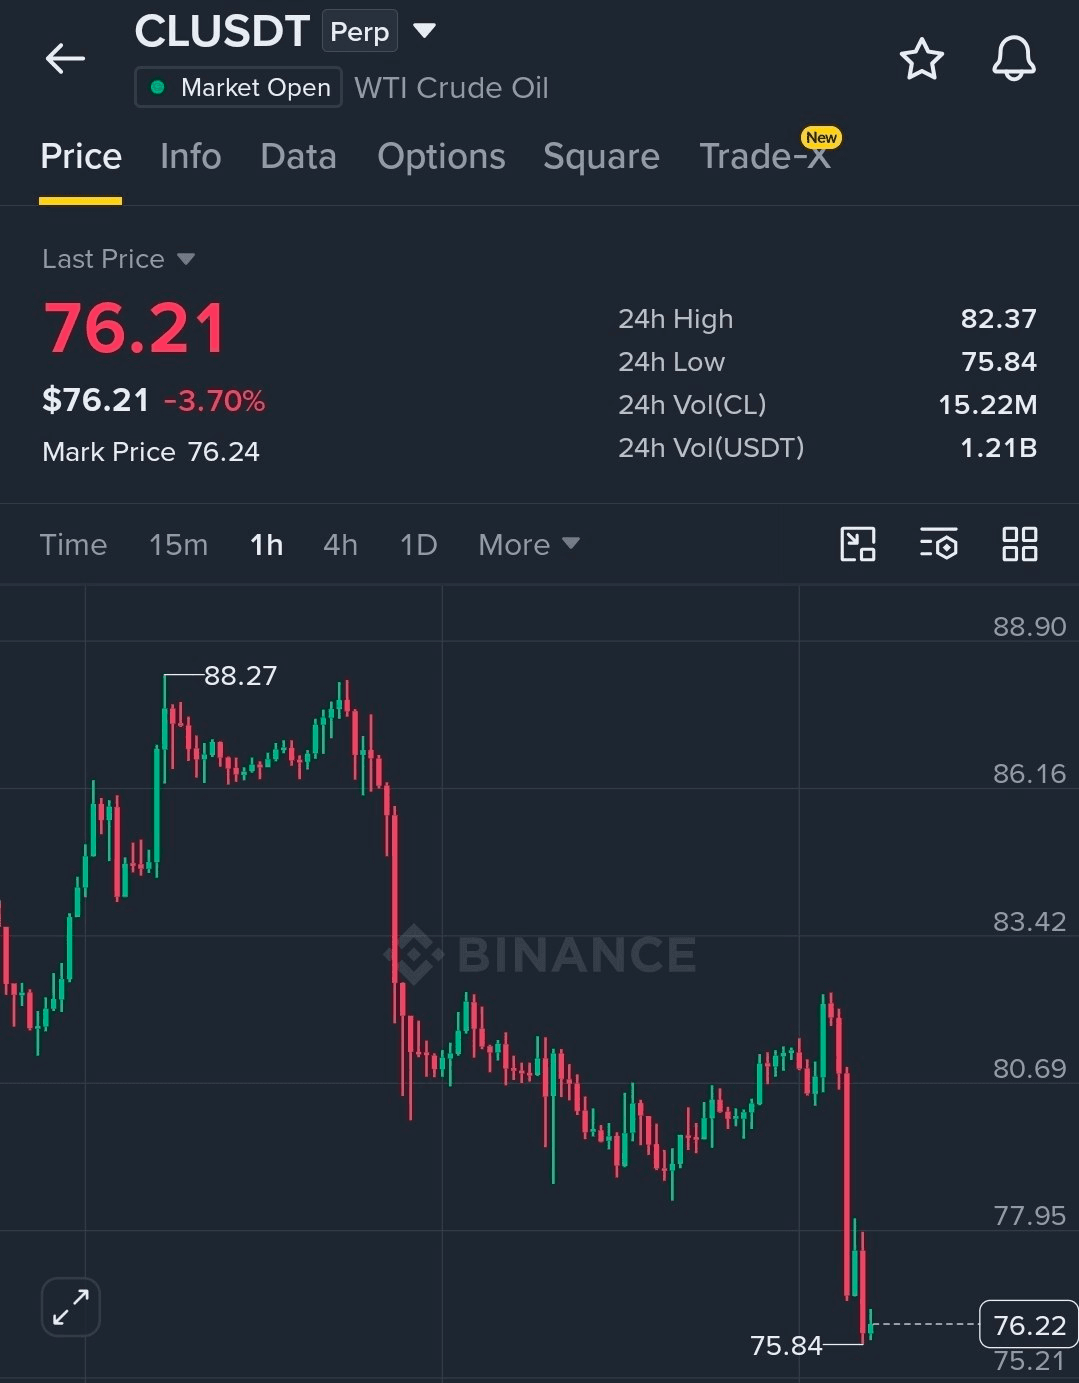Tap the large 76.21 last price
This screenshot has width=1079, height=1383.
pos(135,328)
